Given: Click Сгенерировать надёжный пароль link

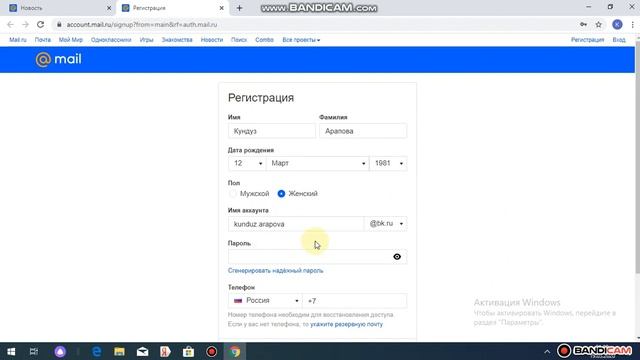Looking at the screenshot, I should (276, 271).
